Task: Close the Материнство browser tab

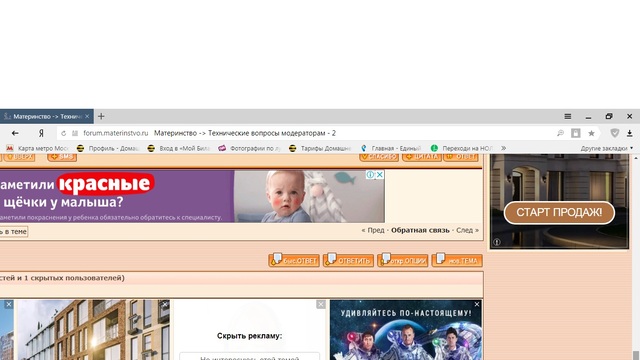Action: coord(87,116)
